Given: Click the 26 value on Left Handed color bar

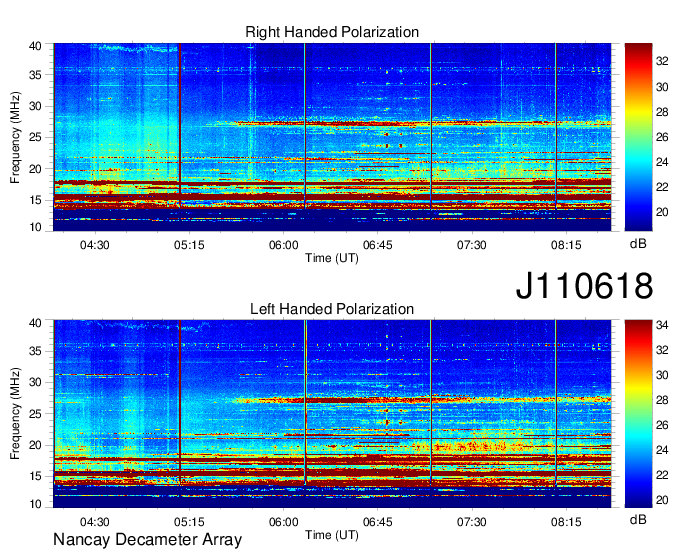Looking at the screenshot, I should point(662,425).
